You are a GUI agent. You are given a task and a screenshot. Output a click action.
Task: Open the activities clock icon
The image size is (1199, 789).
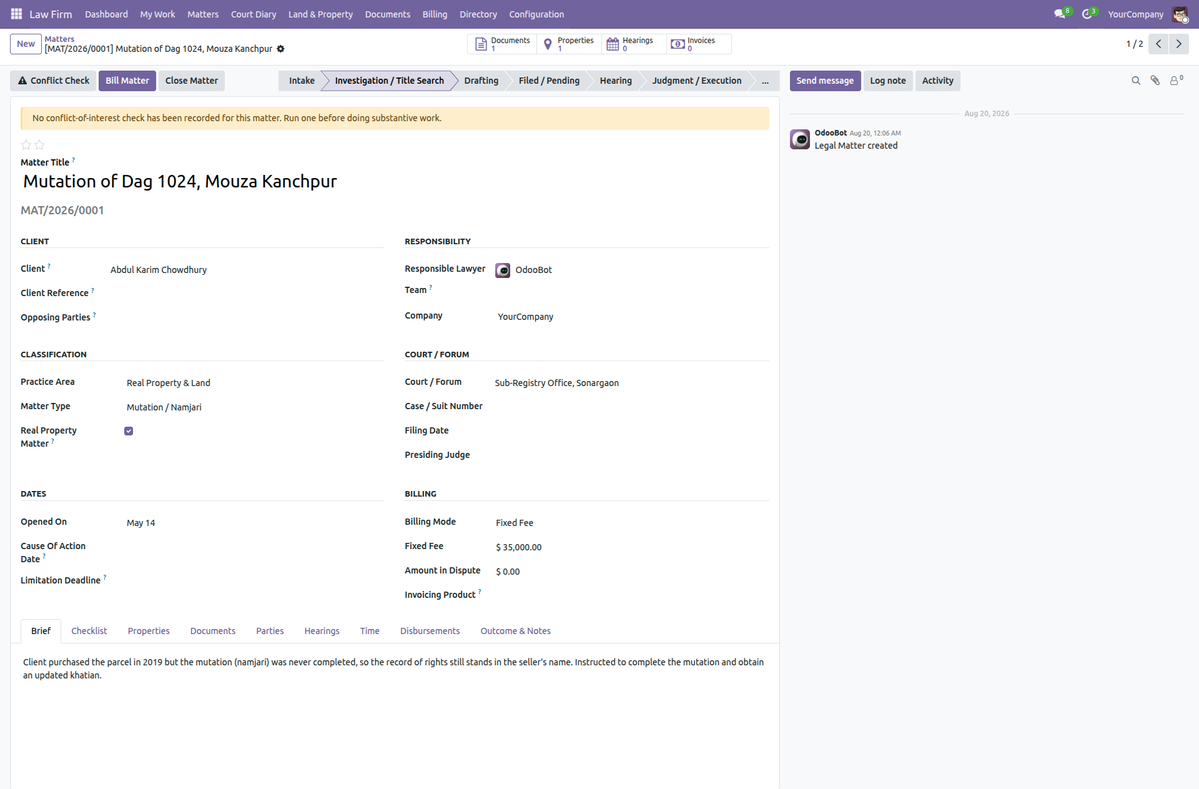[x=1089, y=14]
